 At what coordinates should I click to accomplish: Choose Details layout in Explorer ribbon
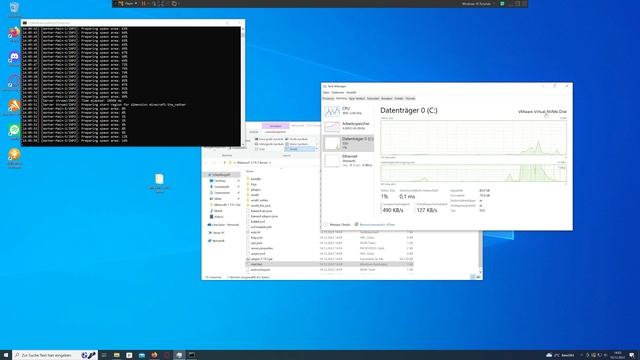(300, 149)
